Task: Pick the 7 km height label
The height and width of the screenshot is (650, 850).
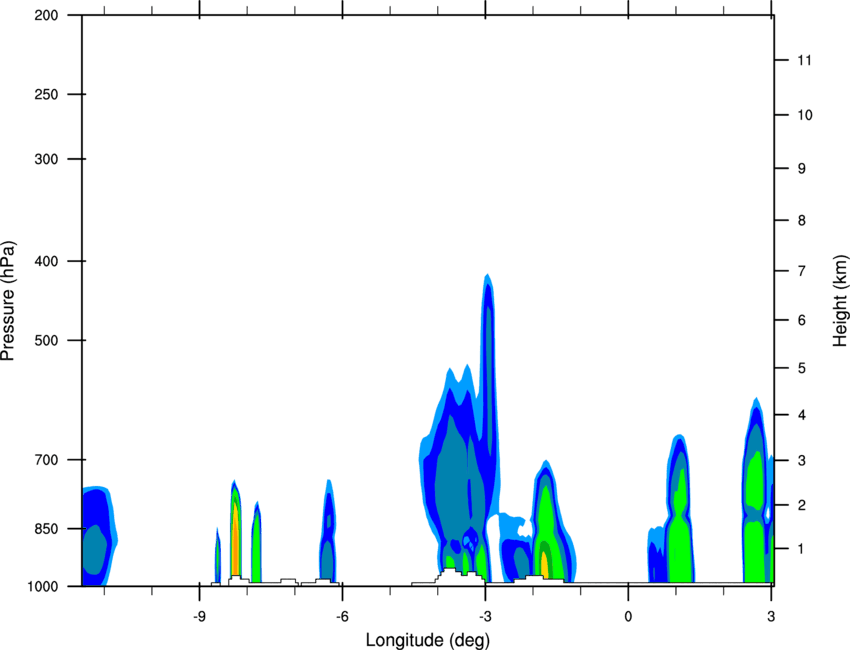Action: [x=802, y=271]
